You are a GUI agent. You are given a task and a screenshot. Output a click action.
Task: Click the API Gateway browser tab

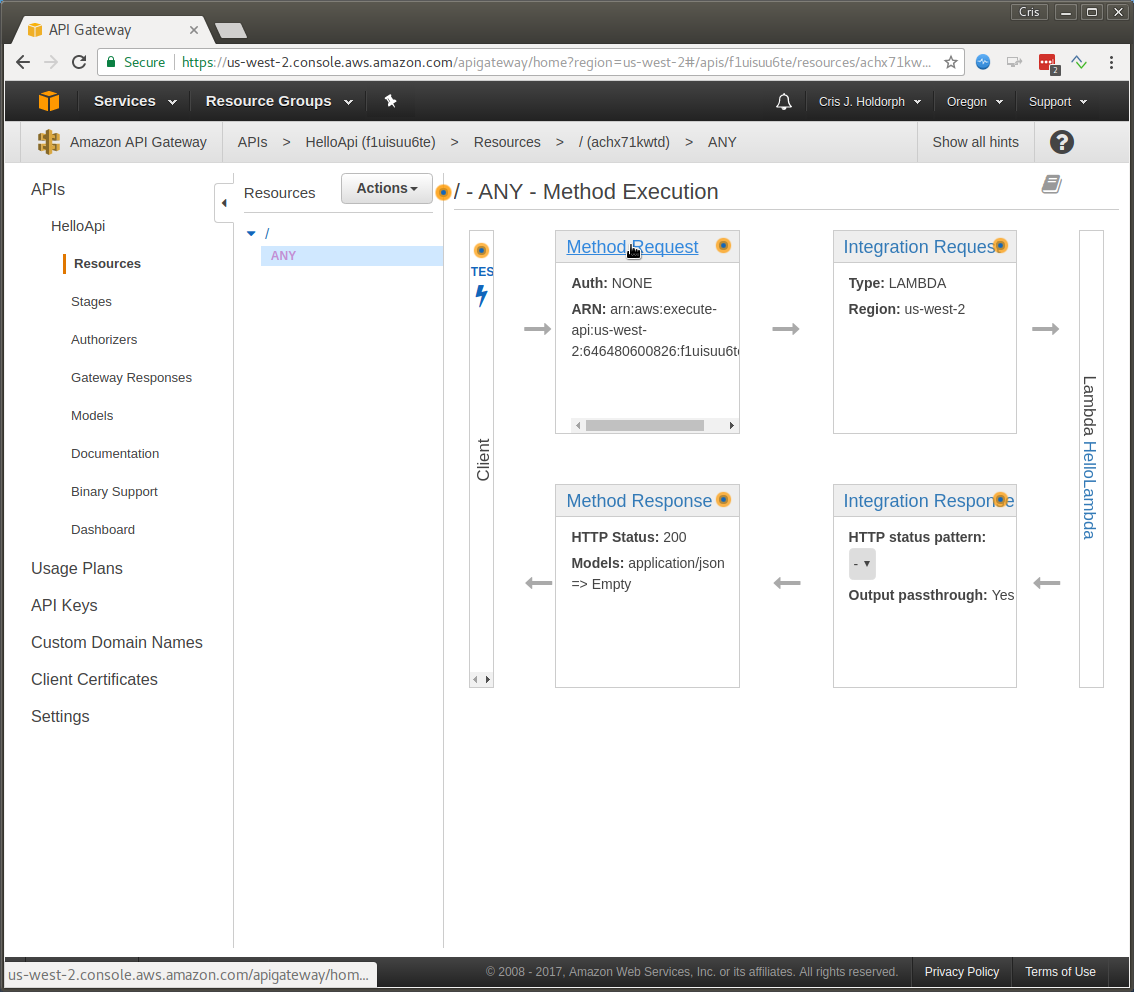(x=112, y=30)
